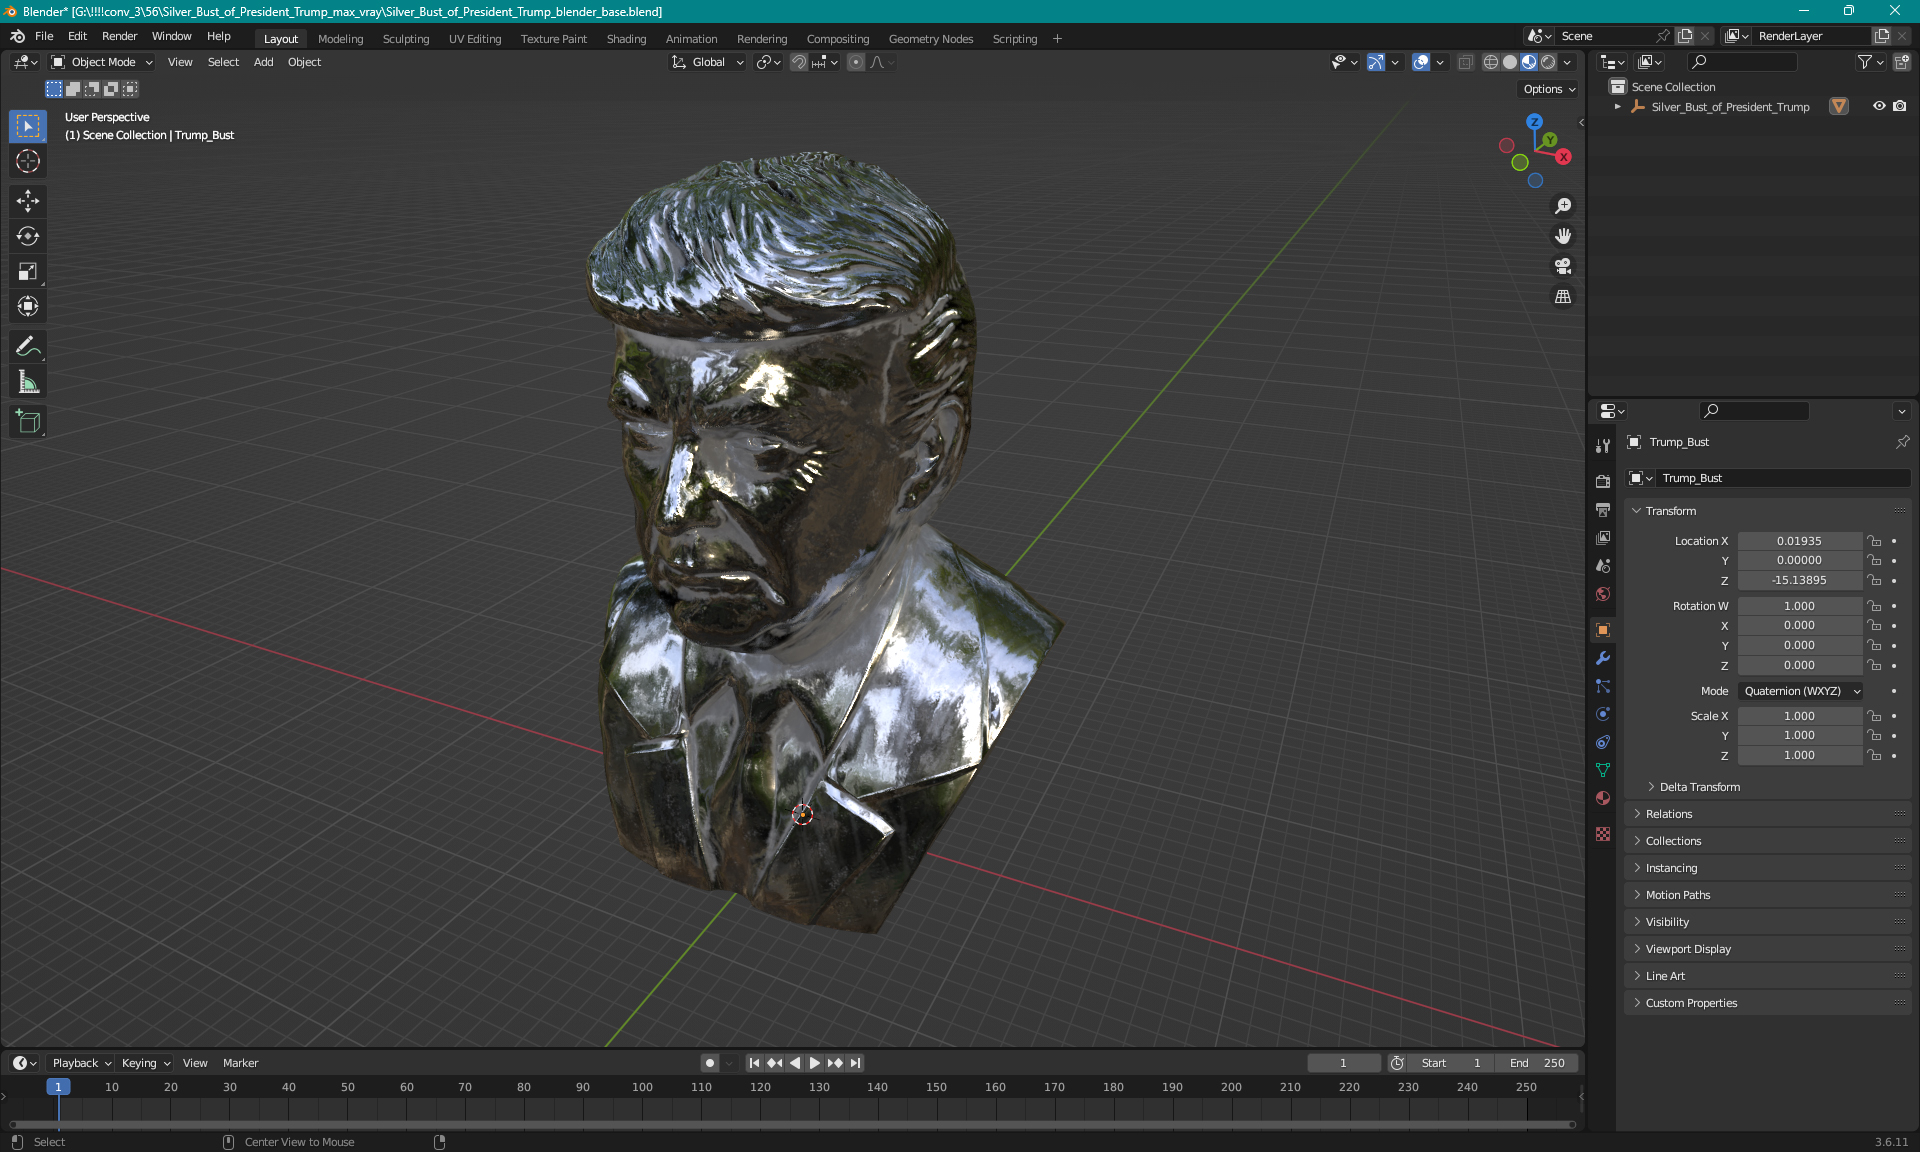This screenshot has height=1152, width=1920.
Task: Open rotation Mode Quaternion dropdown
Action: [1802, 691]
